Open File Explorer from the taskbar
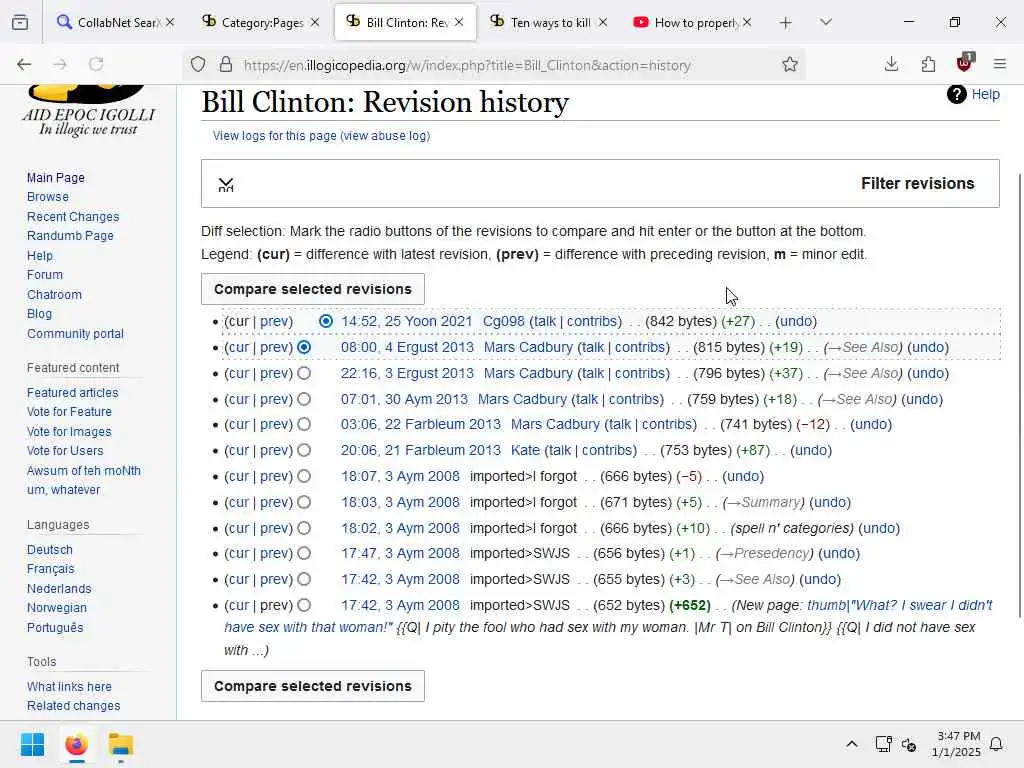Image resolution: width=1024 pixels, height=768 pixels. [121, 744]
